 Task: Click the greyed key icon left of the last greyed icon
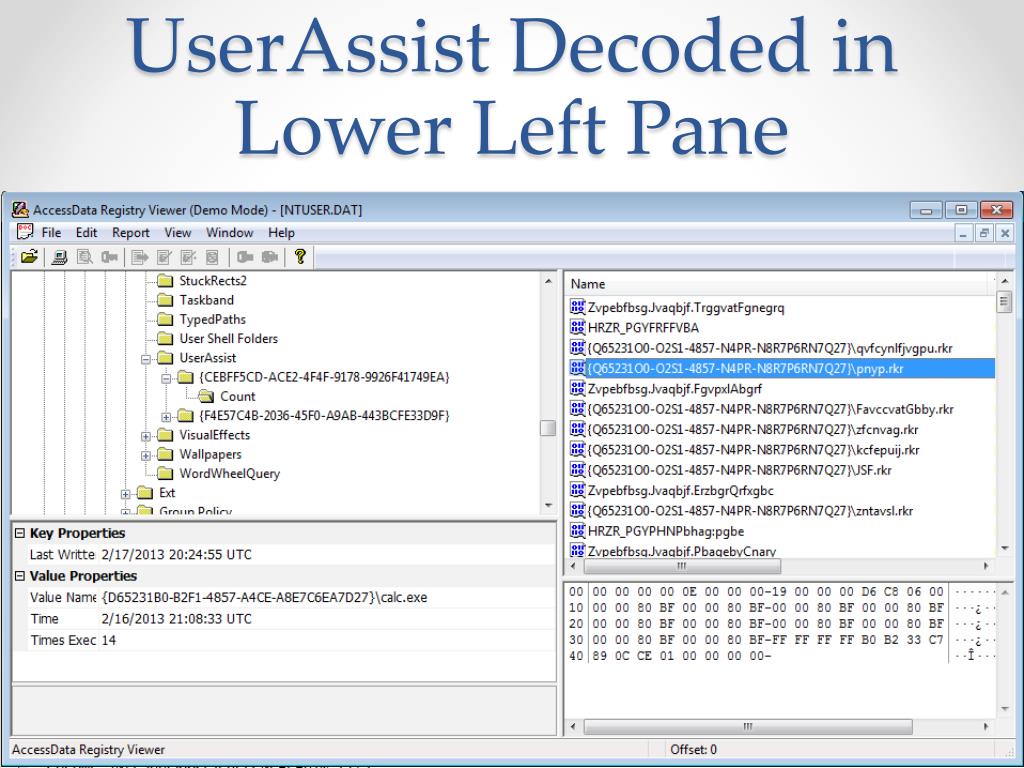pyautogui.click(x=245, y=257)
